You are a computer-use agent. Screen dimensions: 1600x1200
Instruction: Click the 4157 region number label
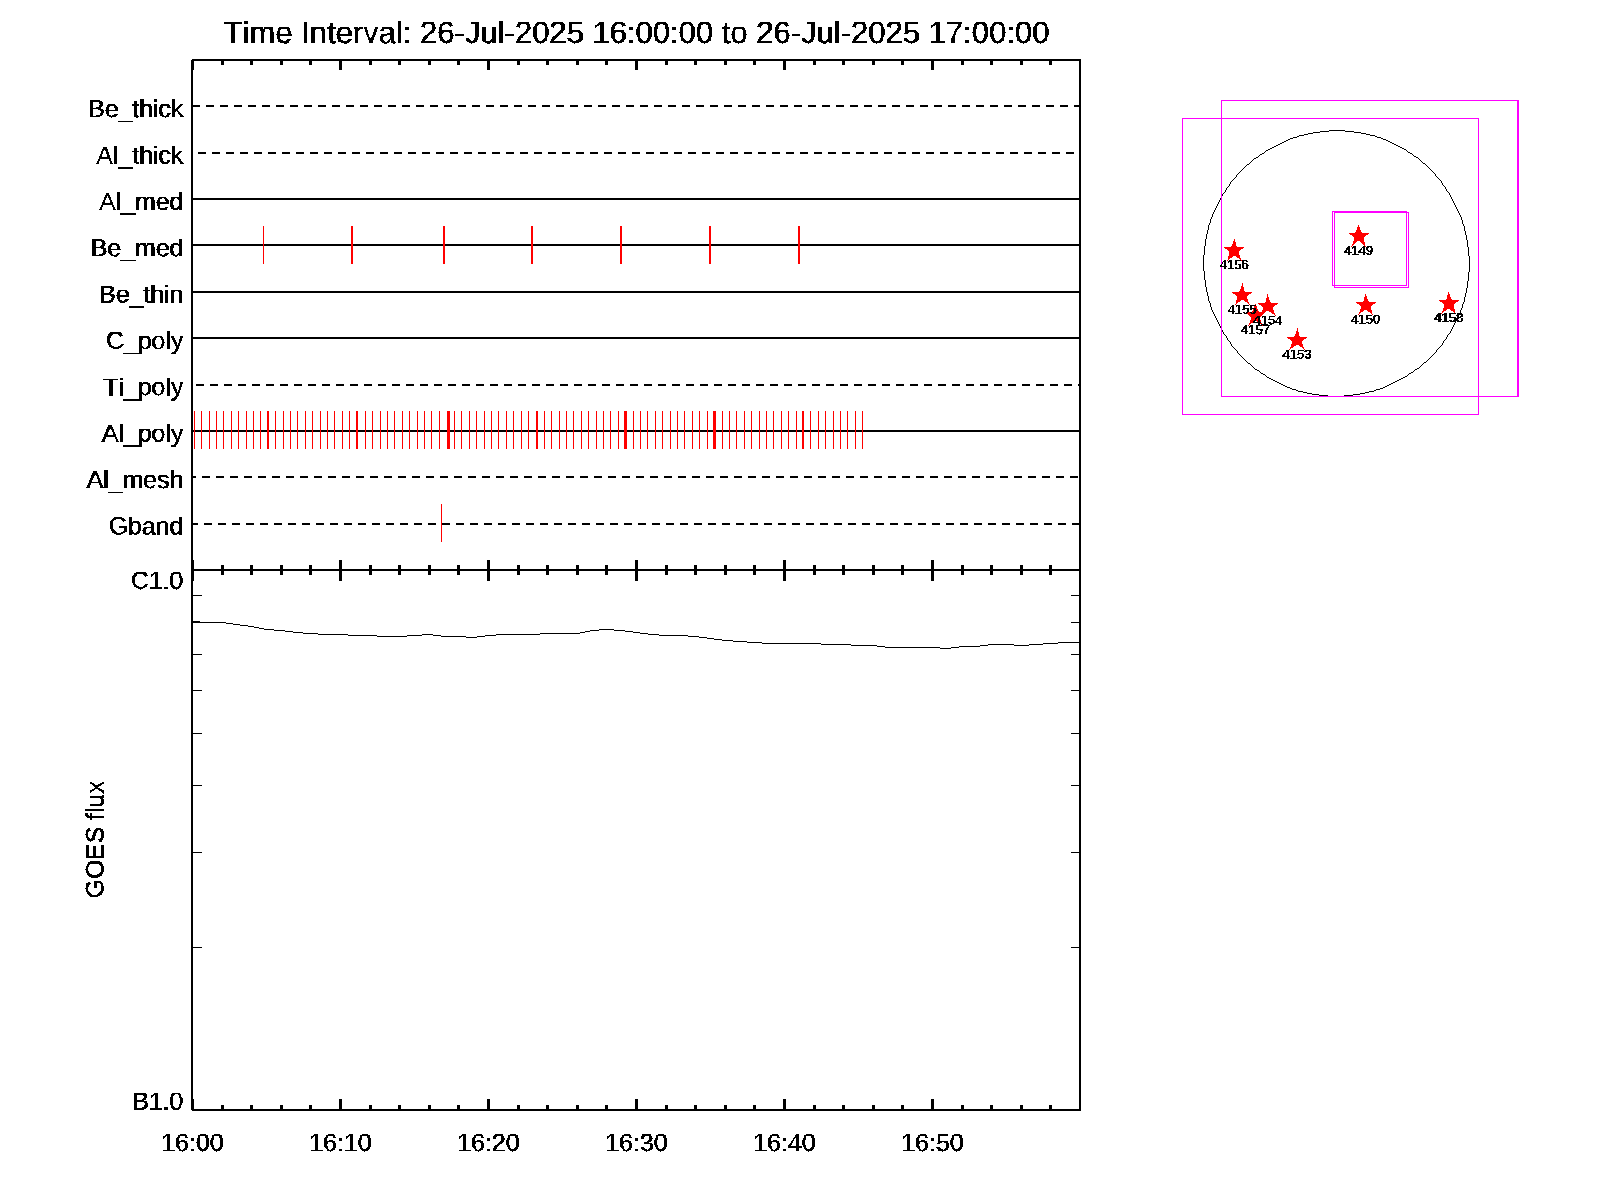tap(1254, 330)
